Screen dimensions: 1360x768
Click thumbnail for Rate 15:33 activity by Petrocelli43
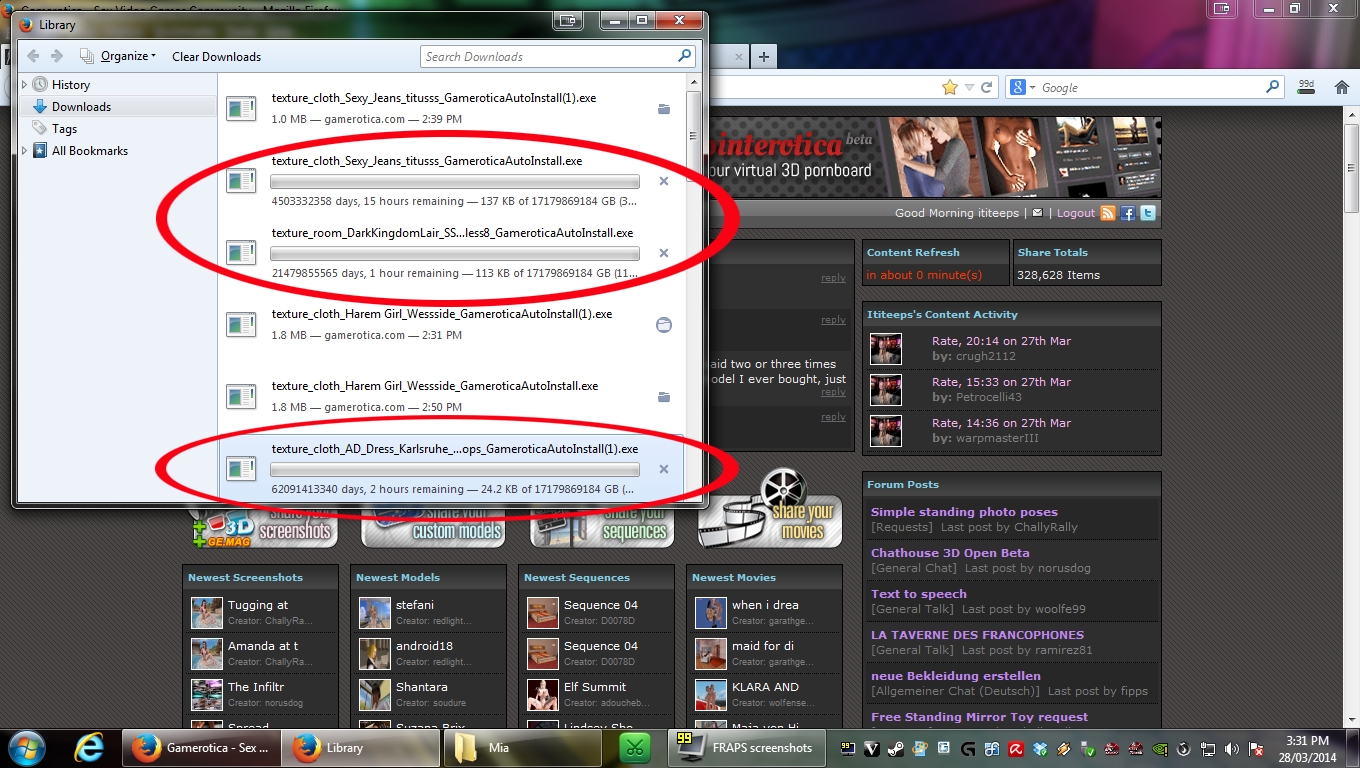click(x=886, y=389)
